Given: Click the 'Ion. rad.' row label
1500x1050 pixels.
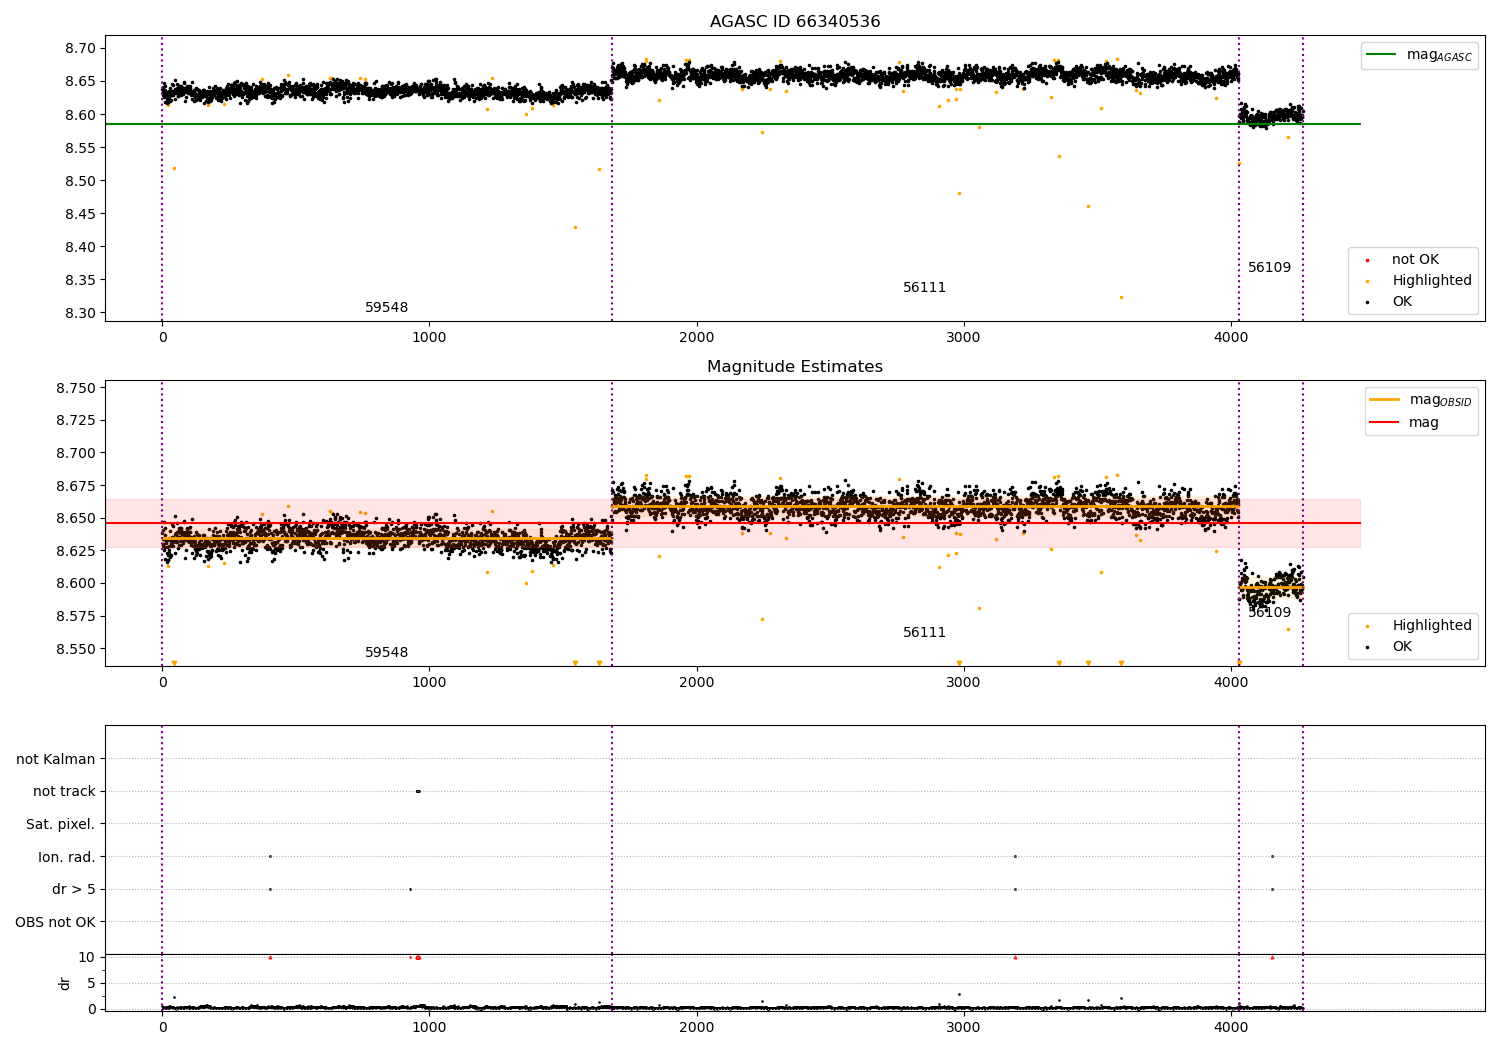Looking at the screenshot, I should point(67,858).
